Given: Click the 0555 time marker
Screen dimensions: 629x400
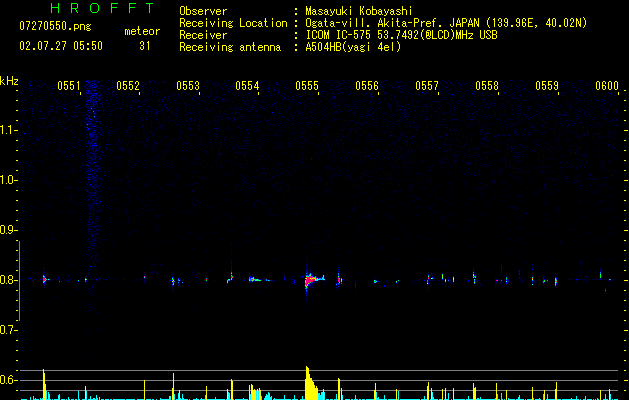Looking at the screenshot, I should pyautogui.click(x=307, y=86).
